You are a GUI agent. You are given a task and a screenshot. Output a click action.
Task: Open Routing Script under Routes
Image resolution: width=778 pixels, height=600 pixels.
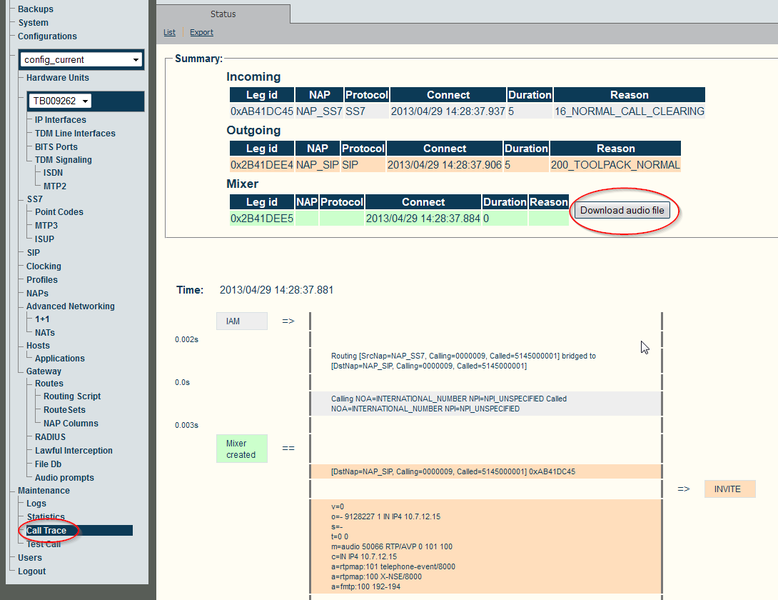tap(72, 396)
